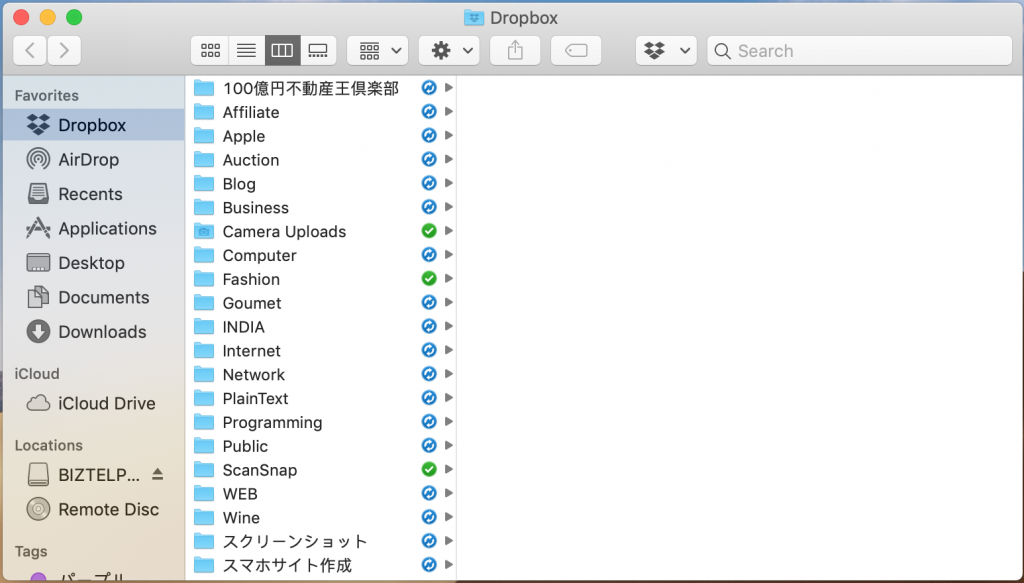This screenshot has width=1024, height=583.
Task: Click sync status icon beside Internet
Action: coord(428,351)
